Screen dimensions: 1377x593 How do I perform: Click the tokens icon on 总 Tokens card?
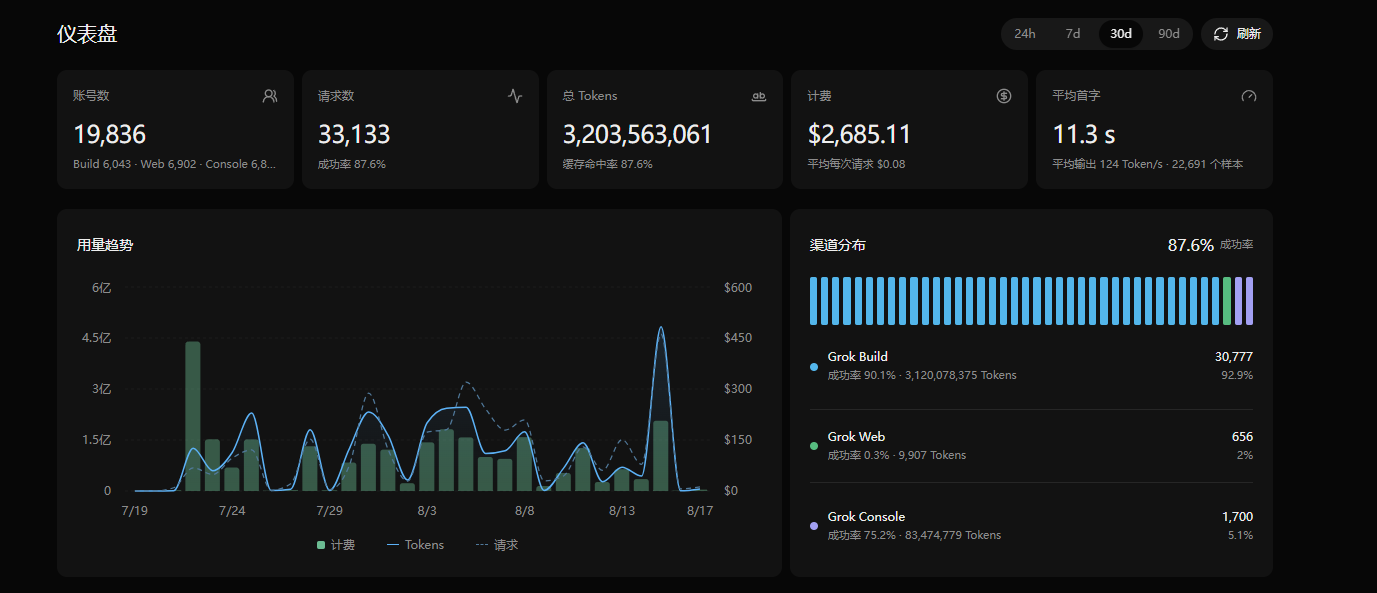coord(759,96)
